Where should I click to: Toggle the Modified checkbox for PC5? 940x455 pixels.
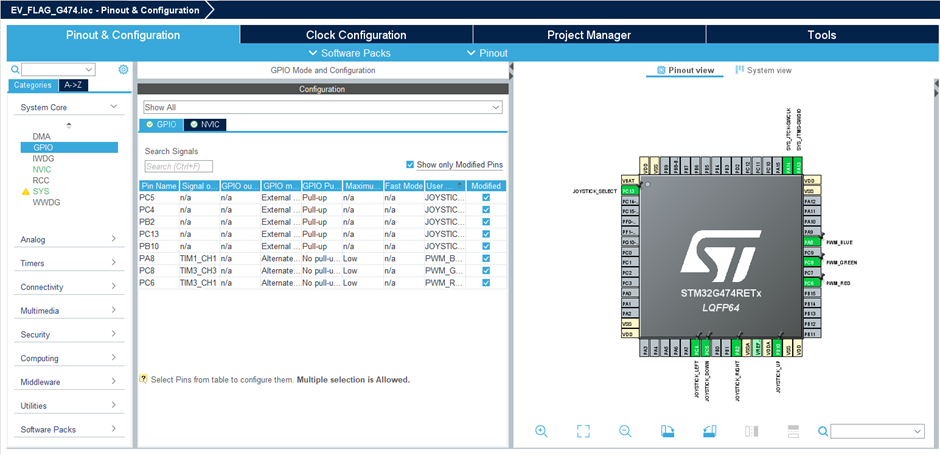(486, 198)
